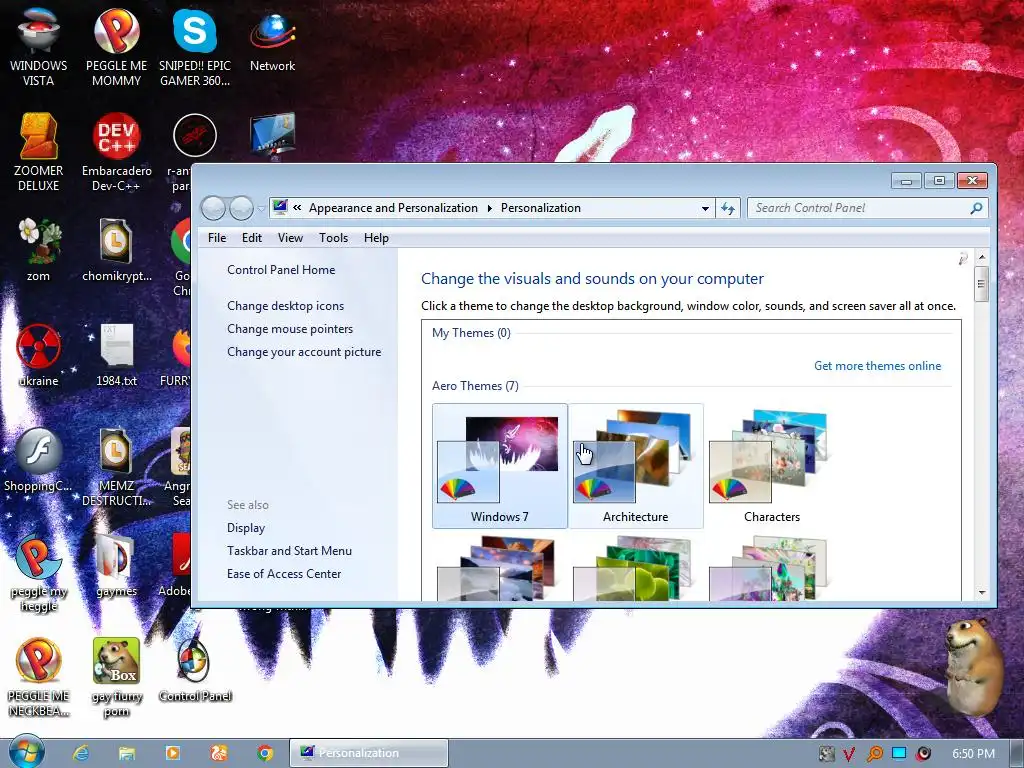
Task: Open the address bar history dropdown
Action: click(x=705, y=208)
